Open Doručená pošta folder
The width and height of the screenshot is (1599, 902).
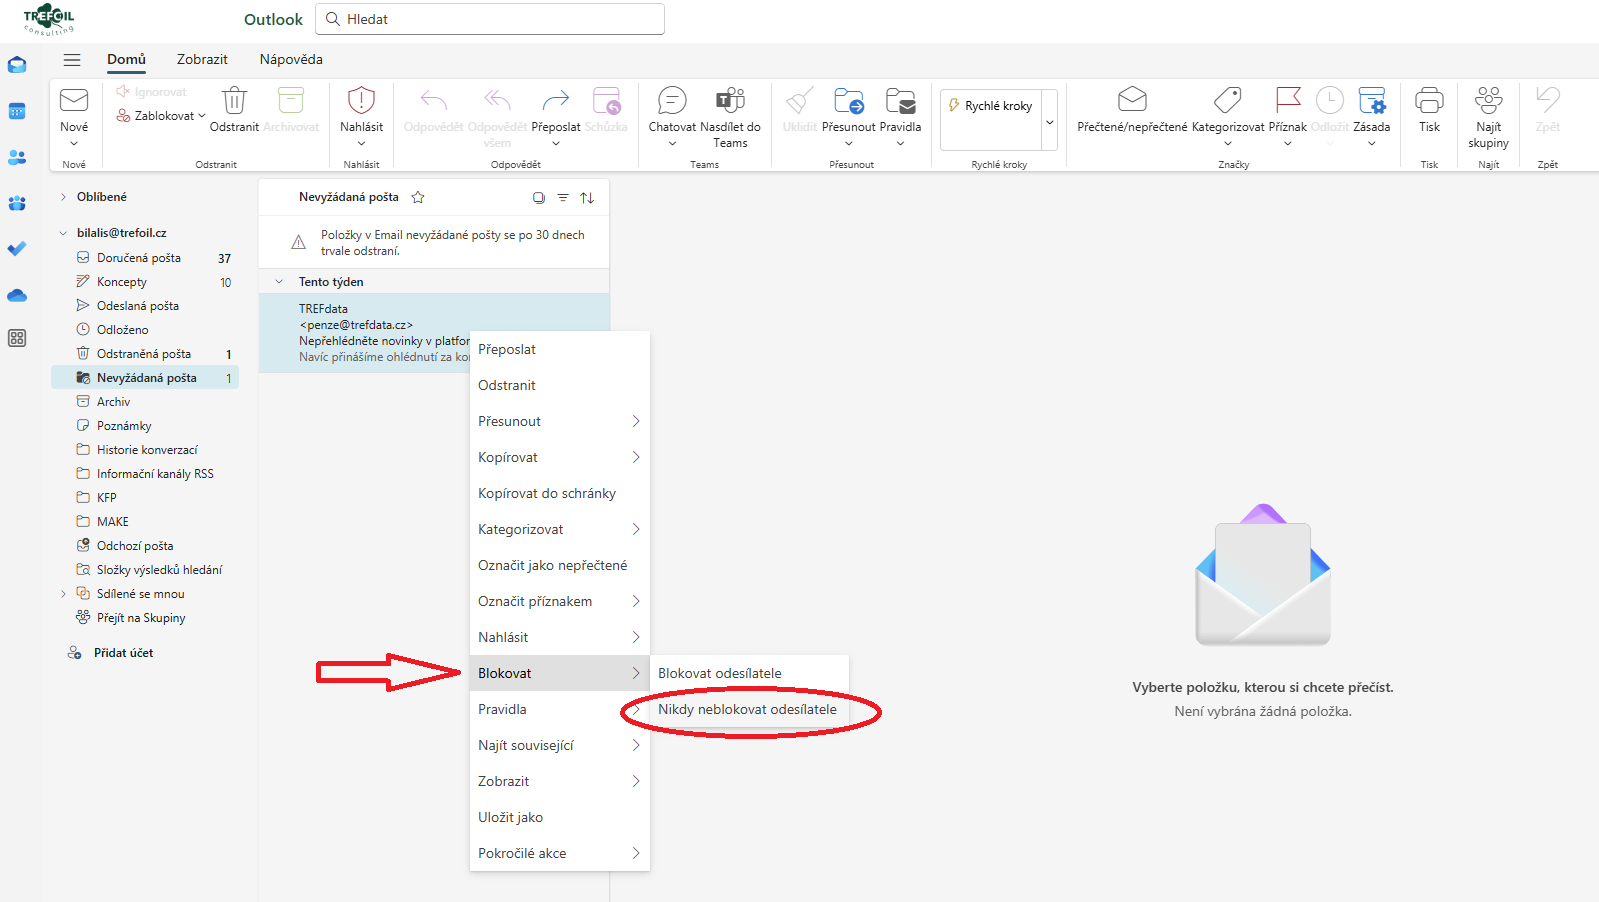point(146,258)
